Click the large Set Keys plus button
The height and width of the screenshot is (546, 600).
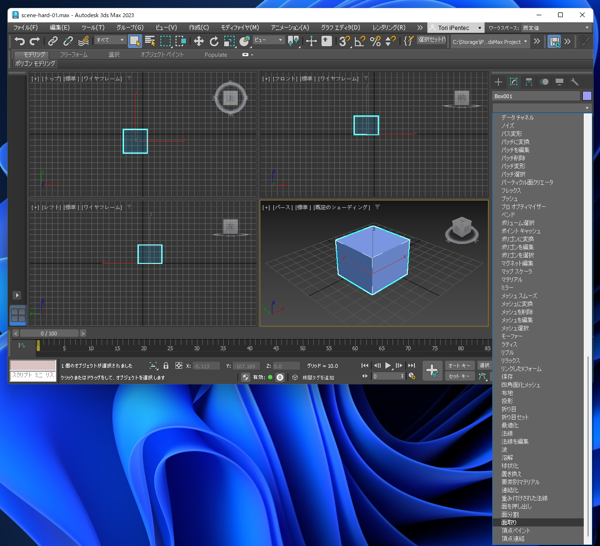point(432,370)
